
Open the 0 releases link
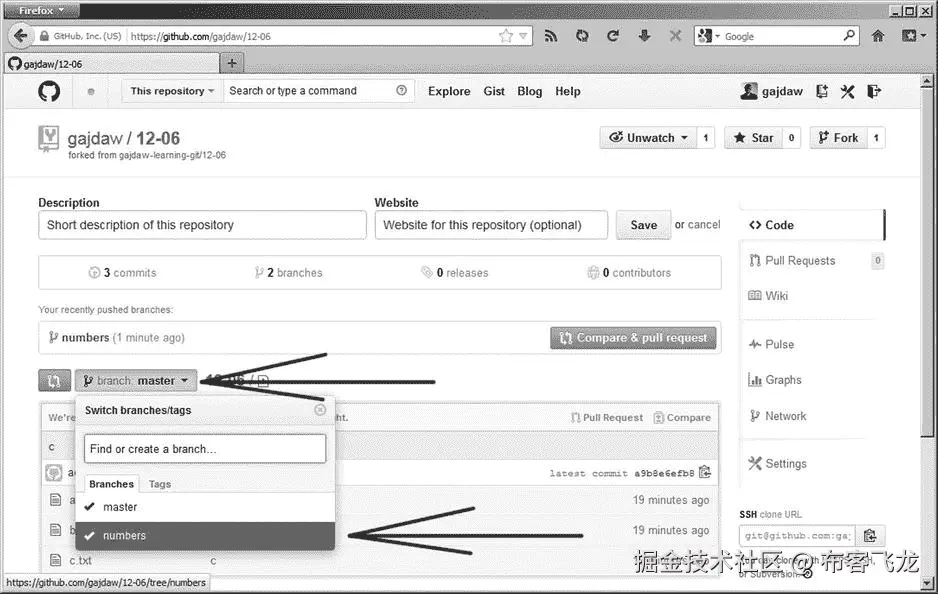click(455, 273)
